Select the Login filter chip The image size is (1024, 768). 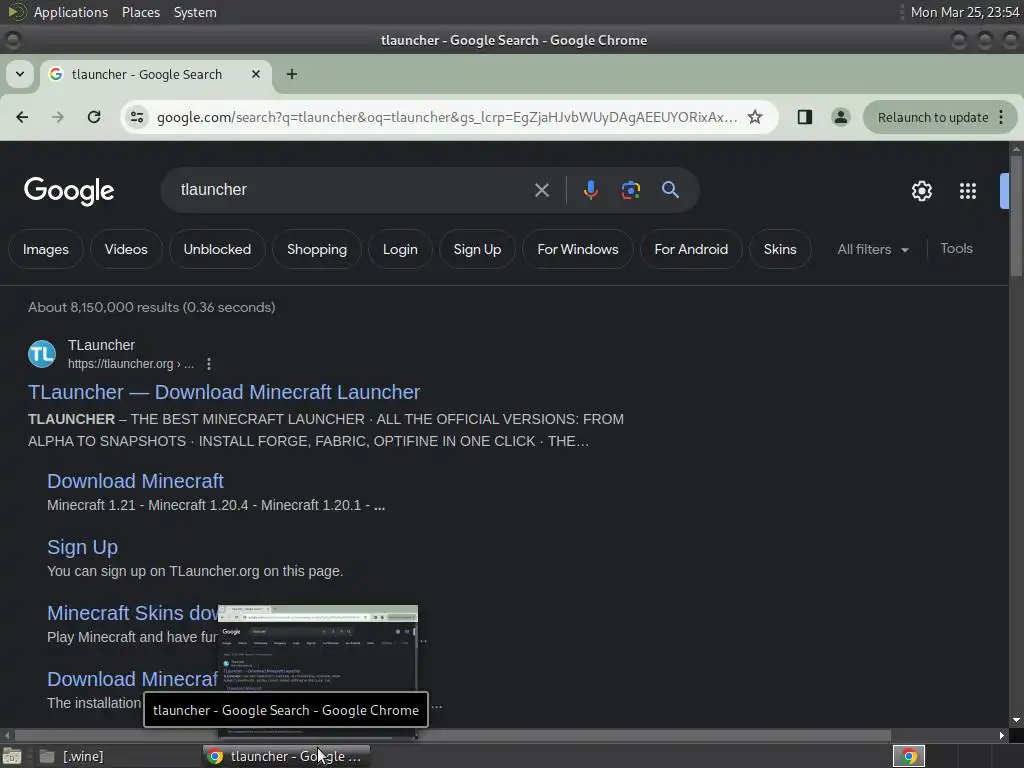pyautogui.click(x=400, y=249)
